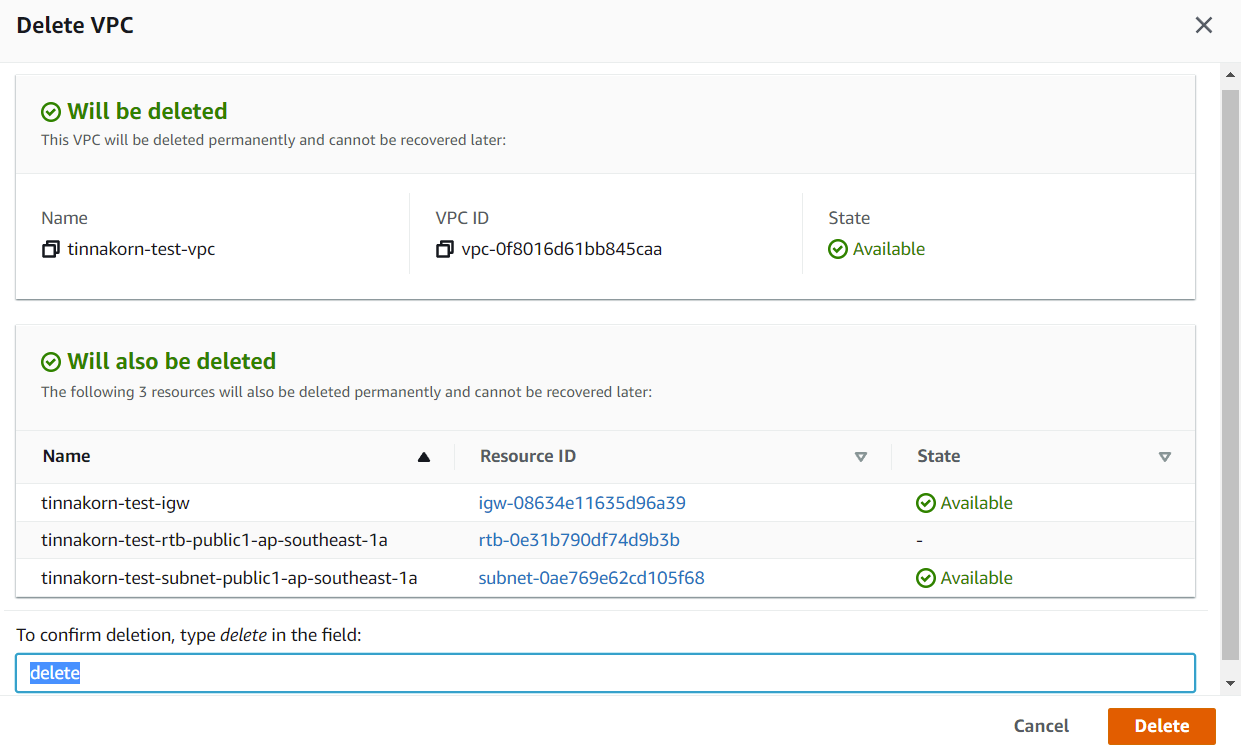Sort the table by the Name column arrow
The height and width of the screenshot is (756, 1241).
(423, 456)
